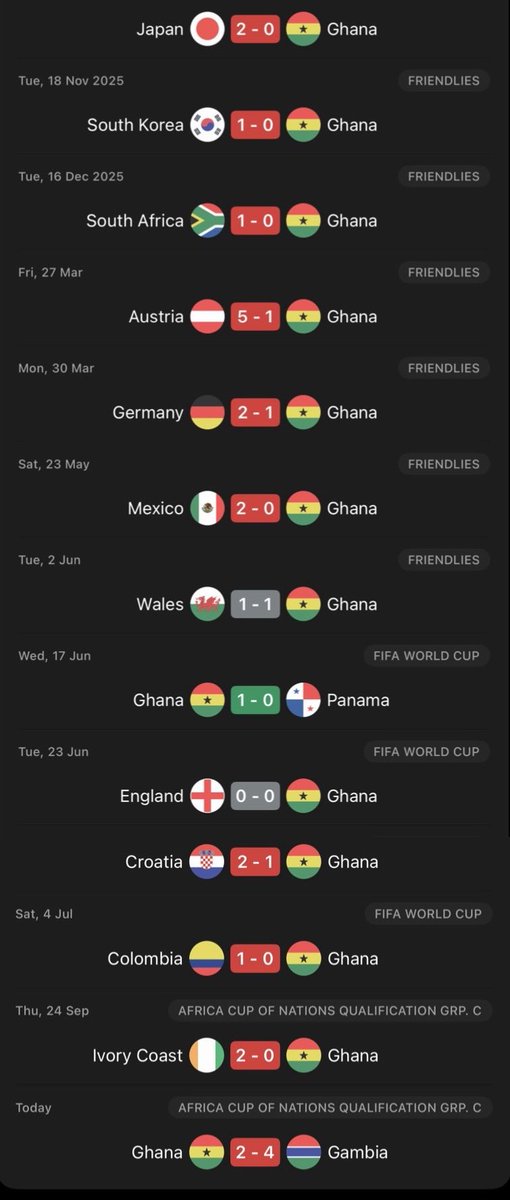510x1200 pixels.
Task: Tap the England flag icon
Action: click(207, 796)
